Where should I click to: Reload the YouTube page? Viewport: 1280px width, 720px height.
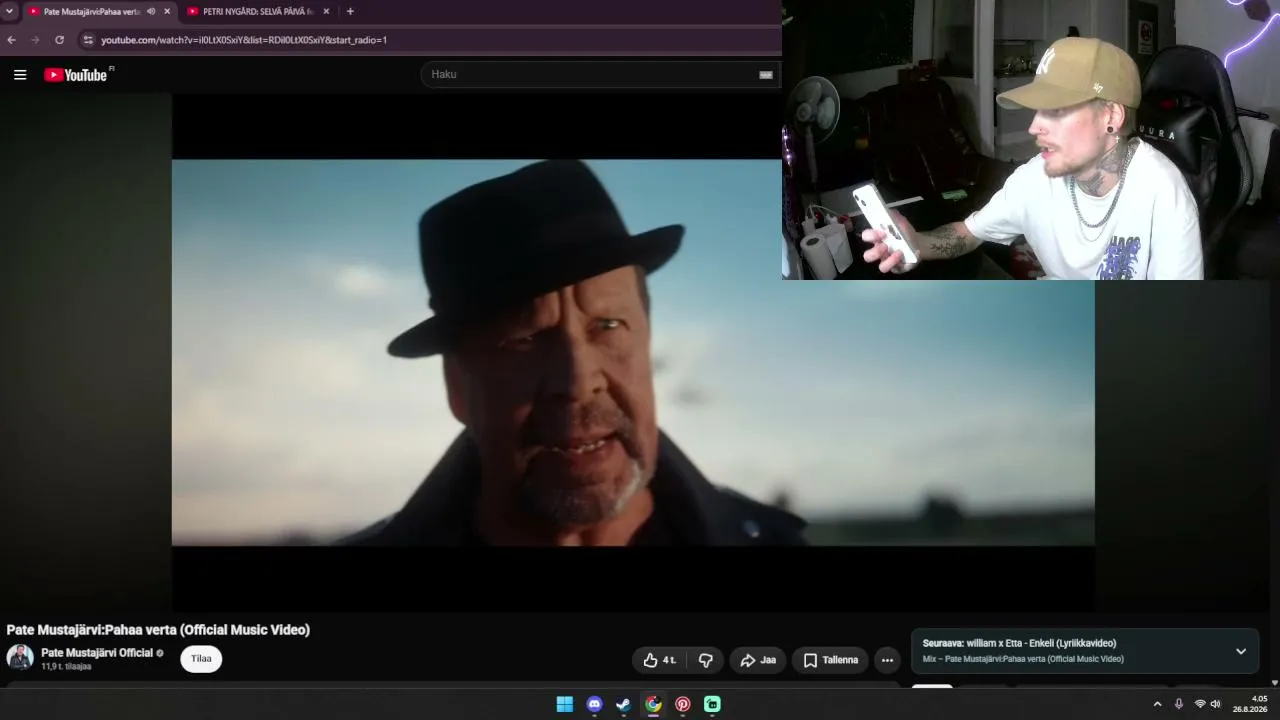(x=60, y=40)
